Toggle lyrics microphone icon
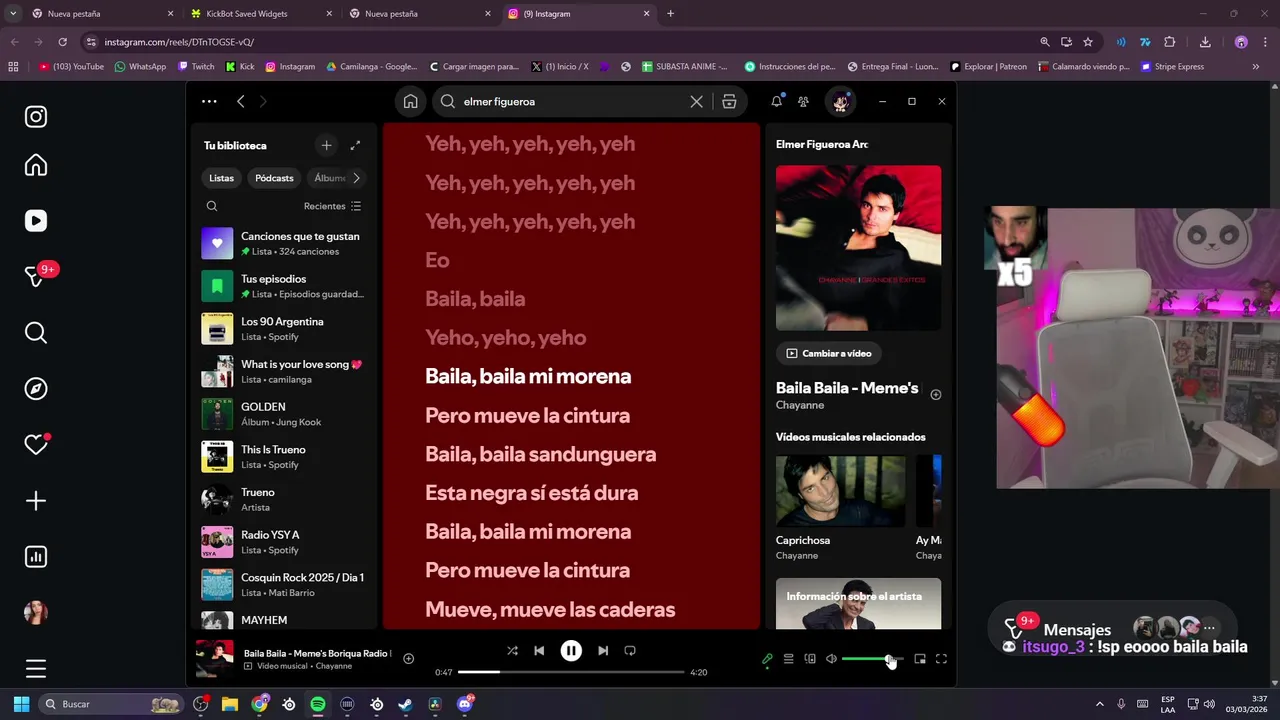Screen dimensions: 1280x720 coord(767,659)
